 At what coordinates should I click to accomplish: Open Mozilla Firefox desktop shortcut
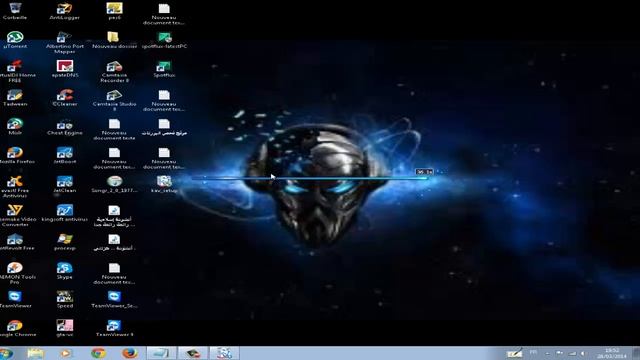tap(16, 155)
